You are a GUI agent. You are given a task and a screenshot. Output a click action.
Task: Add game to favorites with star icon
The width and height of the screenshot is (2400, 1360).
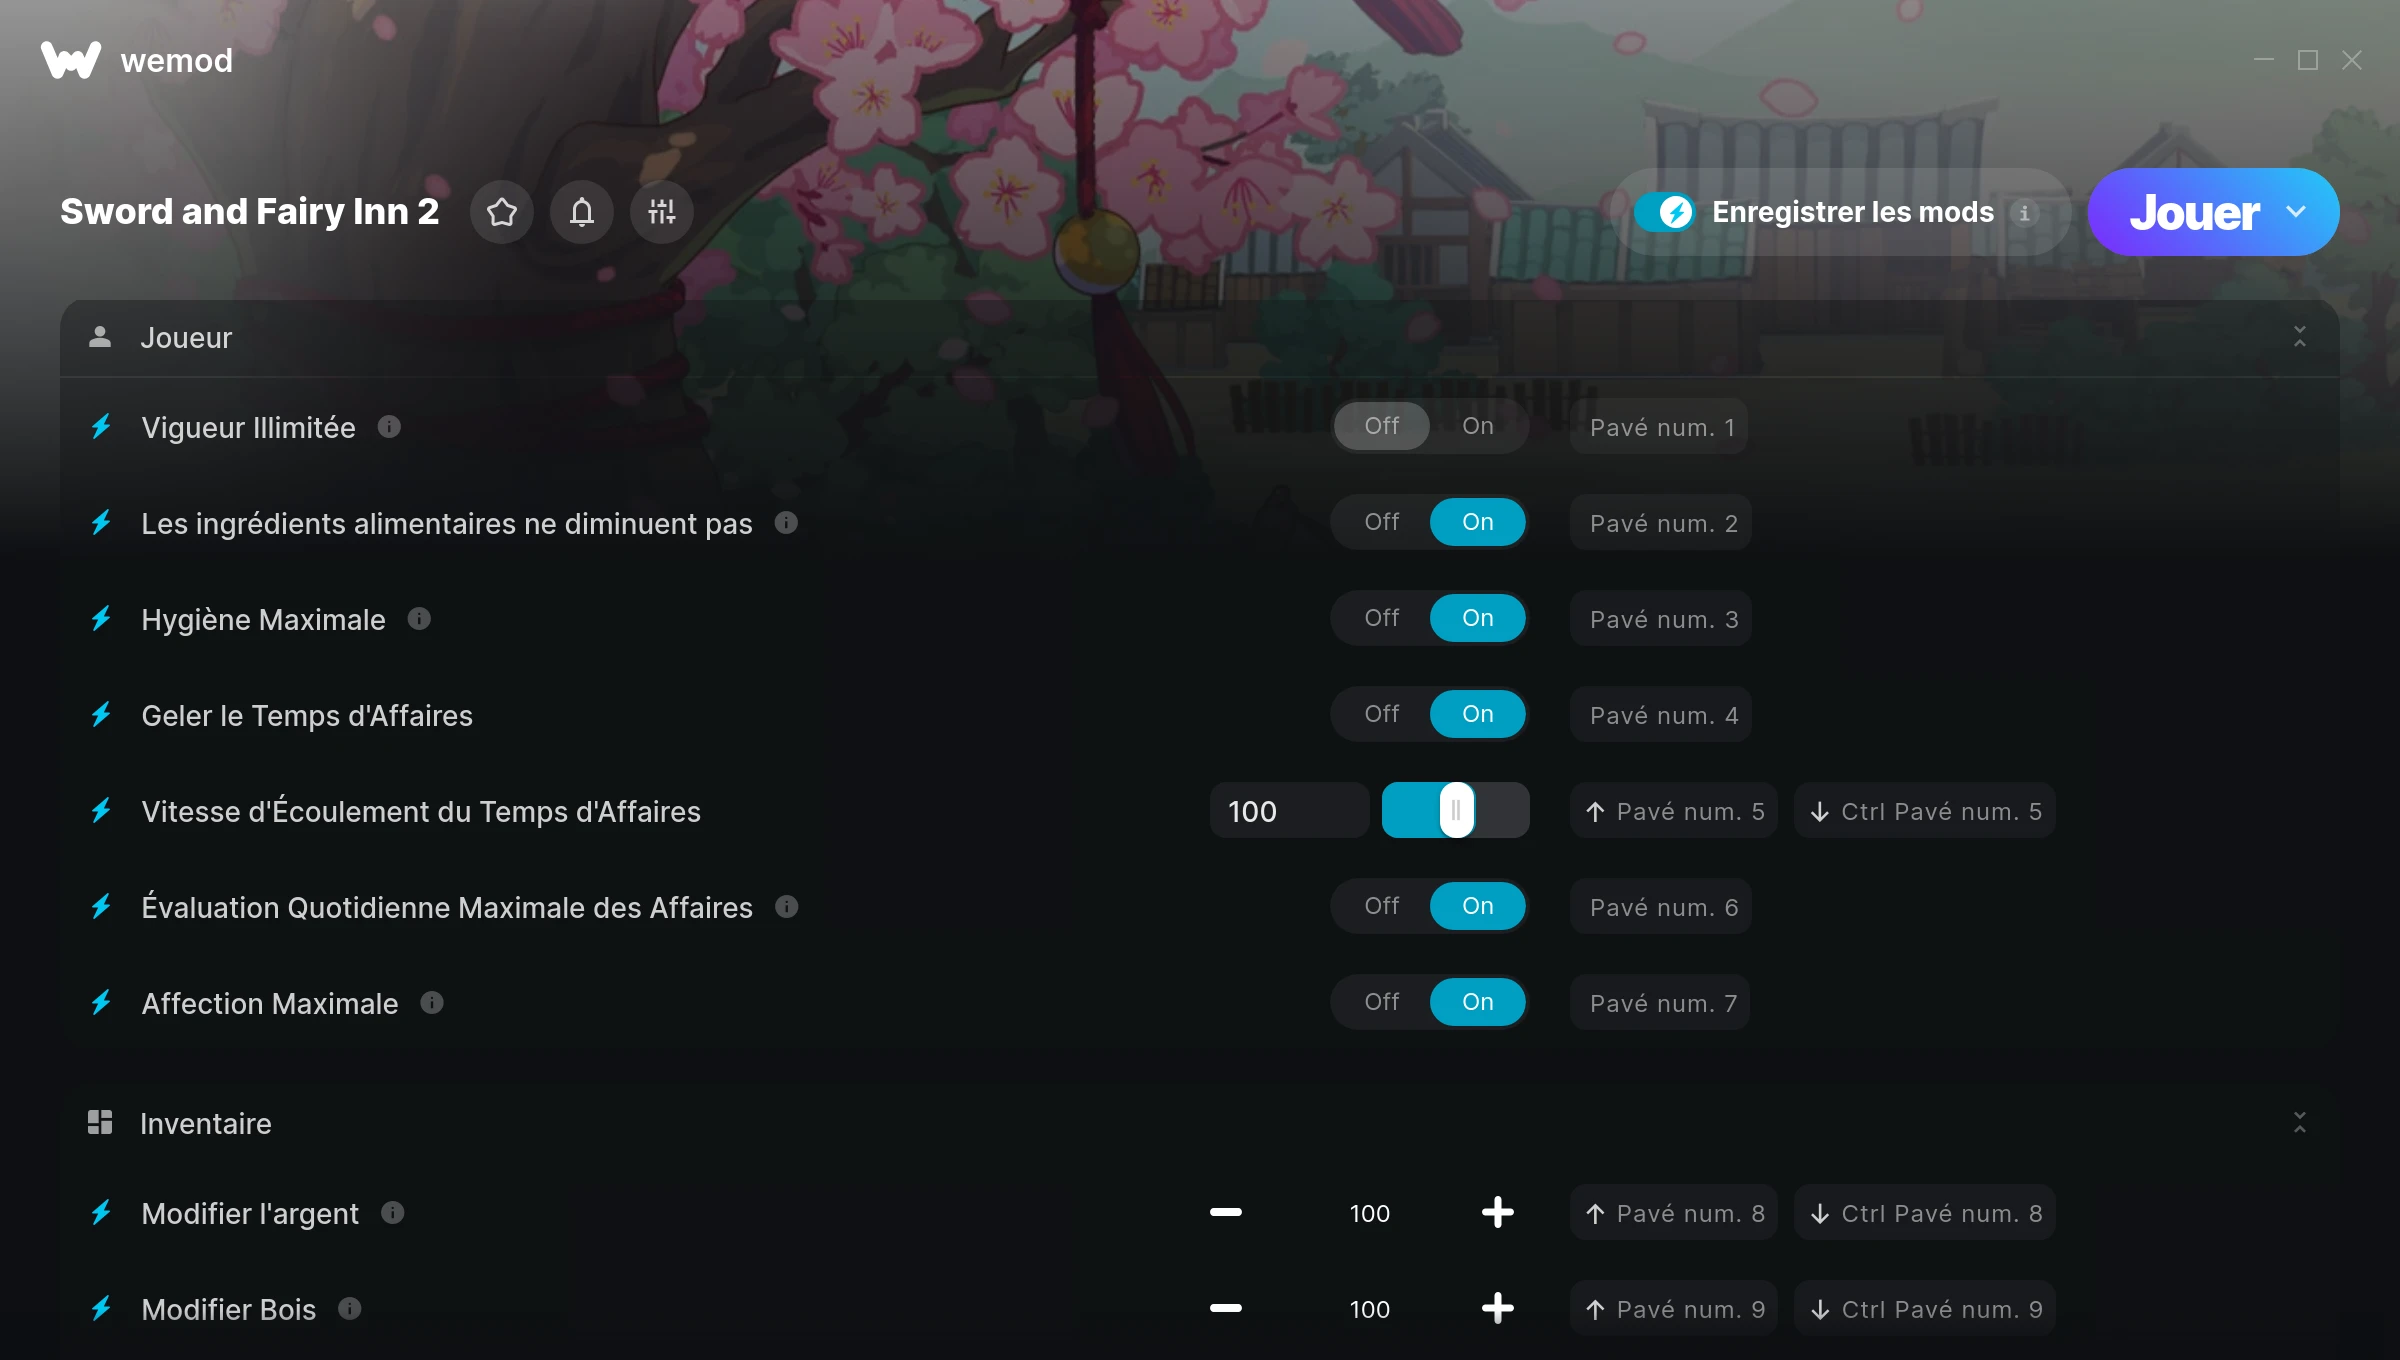tap(502, 212)
